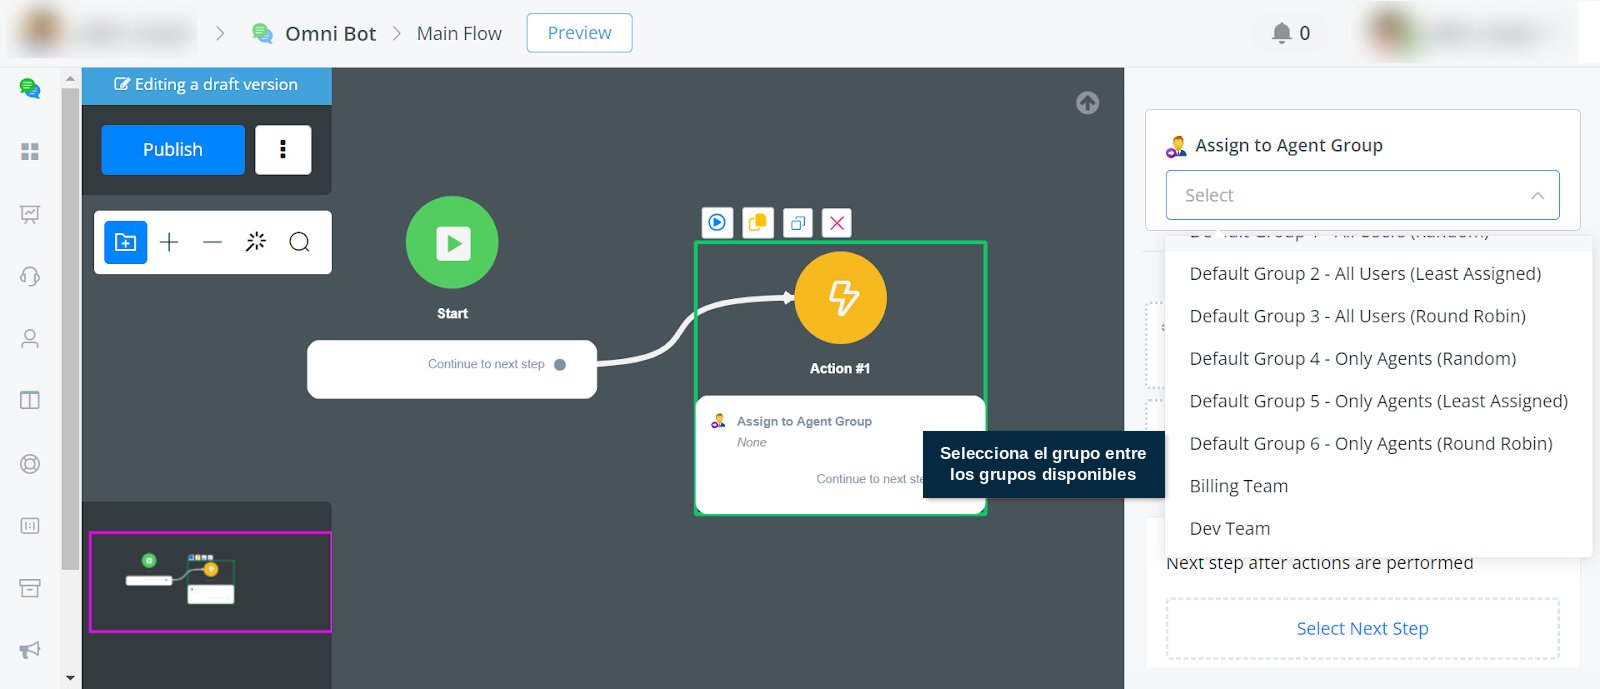Click the duplicate icon above Action #1
Screen dimensions: 1600x689
pyautogui.click(x=797, y=223)
